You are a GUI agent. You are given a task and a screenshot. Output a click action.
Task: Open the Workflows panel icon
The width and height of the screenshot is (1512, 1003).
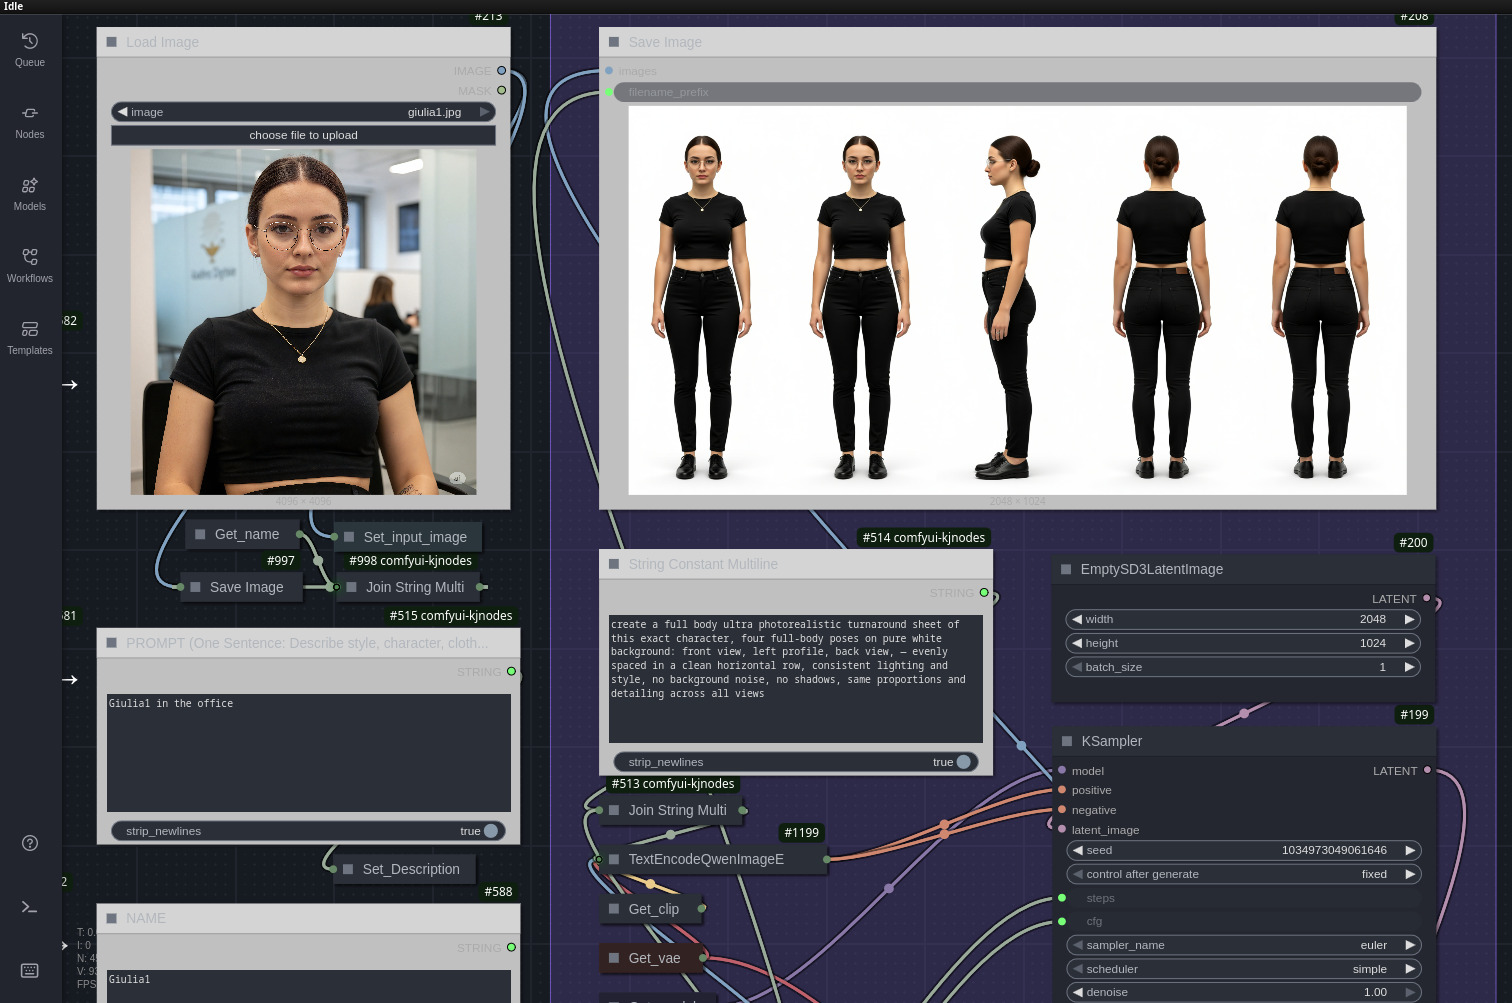coord(30,264)
